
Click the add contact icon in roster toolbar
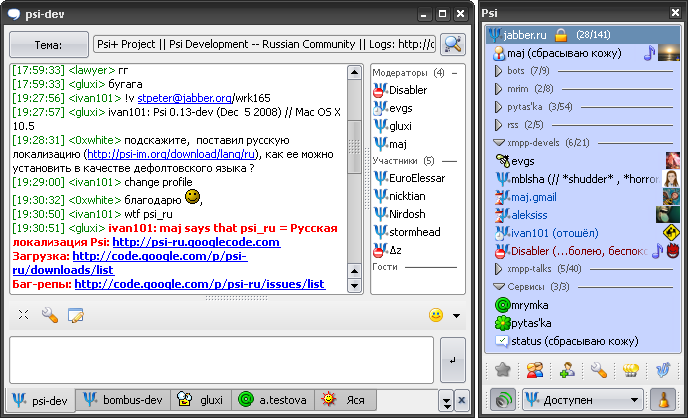[567, 370]
